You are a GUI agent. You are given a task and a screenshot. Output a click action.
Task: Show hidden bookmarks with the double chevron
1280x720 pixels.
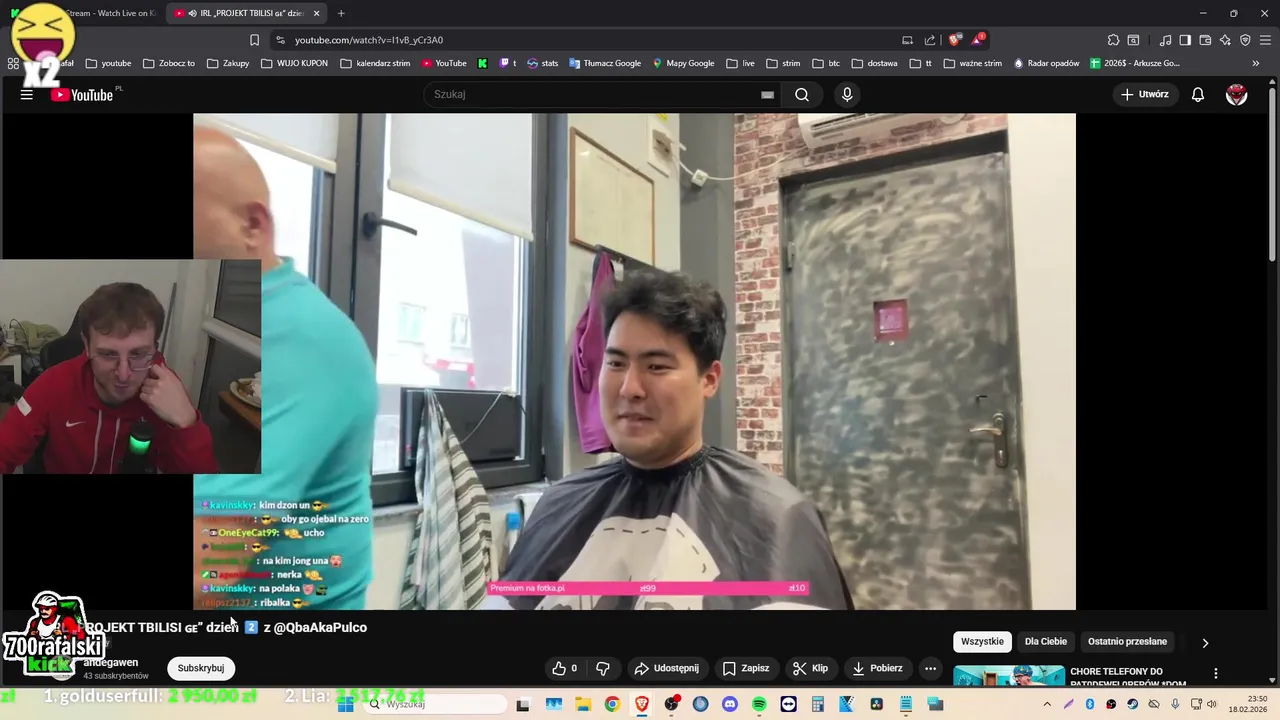point(1256,63)
